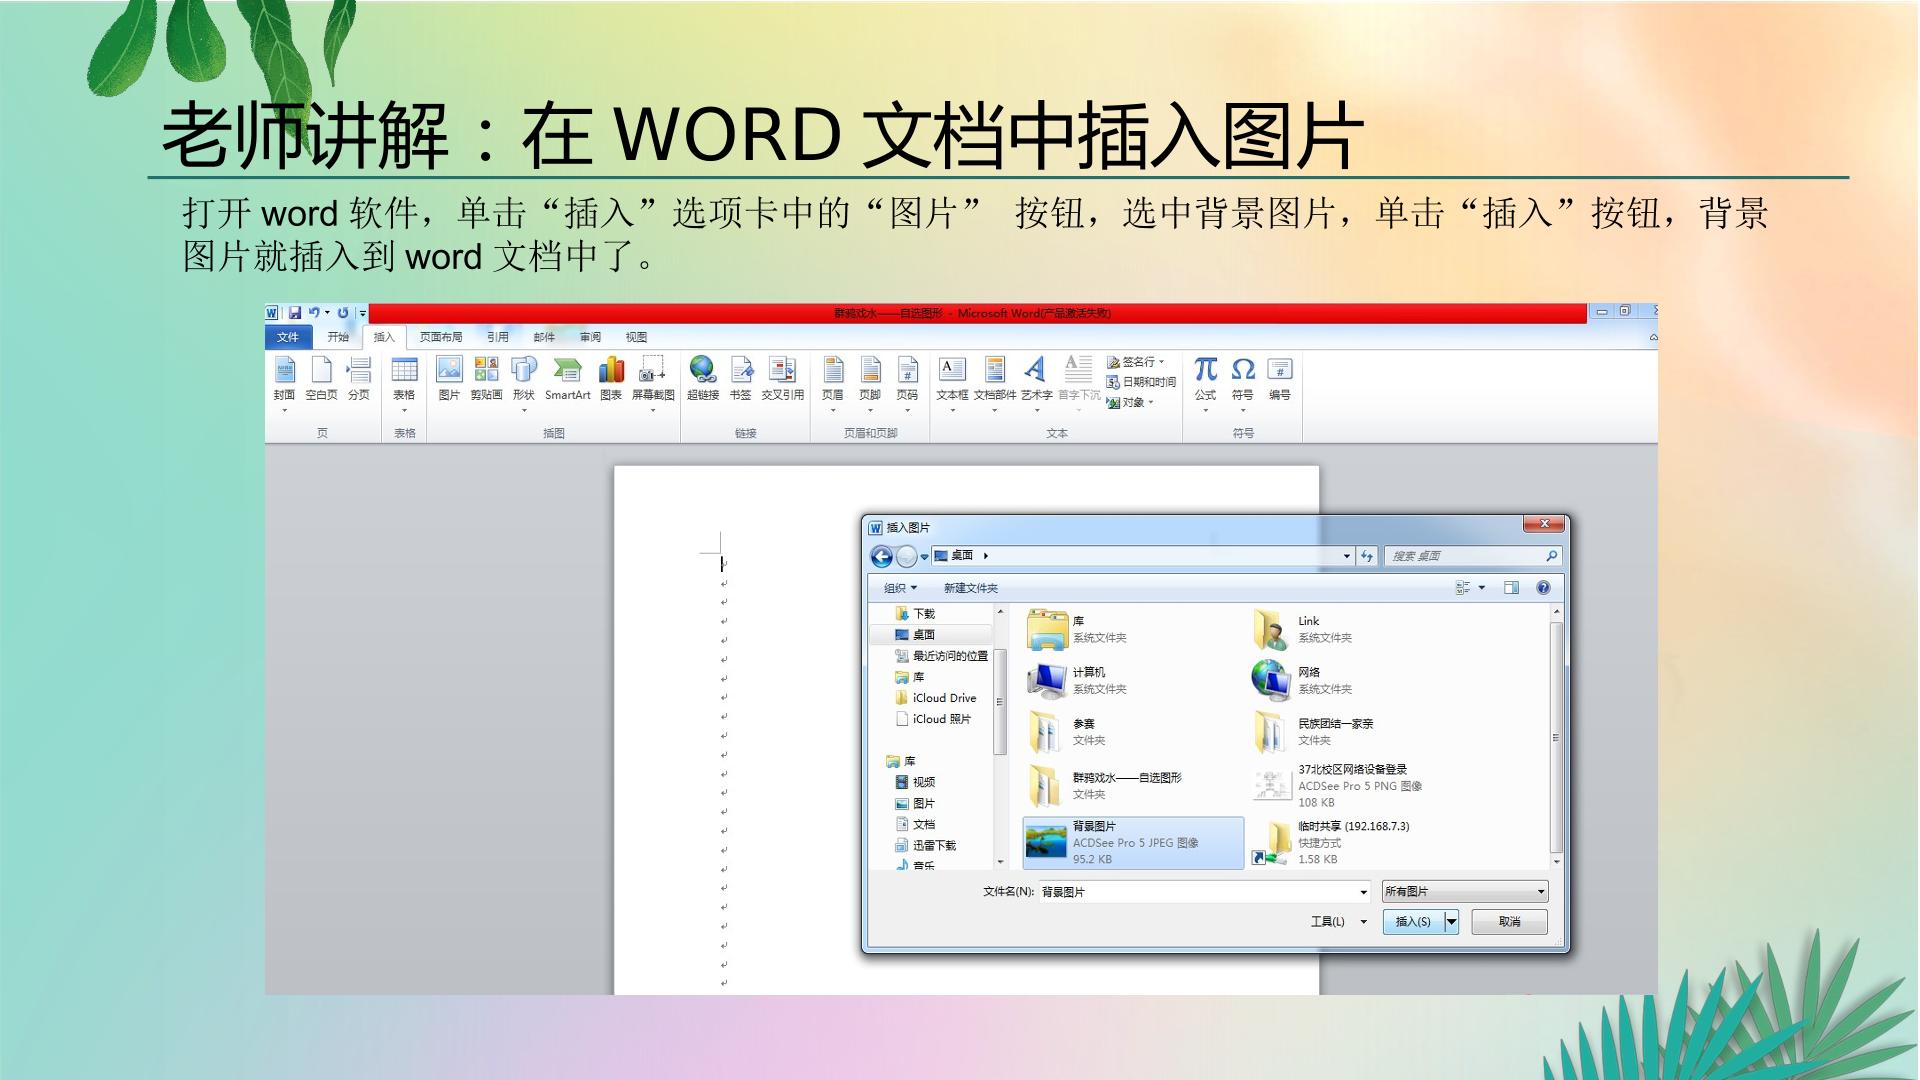Viewport: 1920px width, 1080px height.
Task: Click the 符号 Omega symbol icon
Action: [1243, 370]
